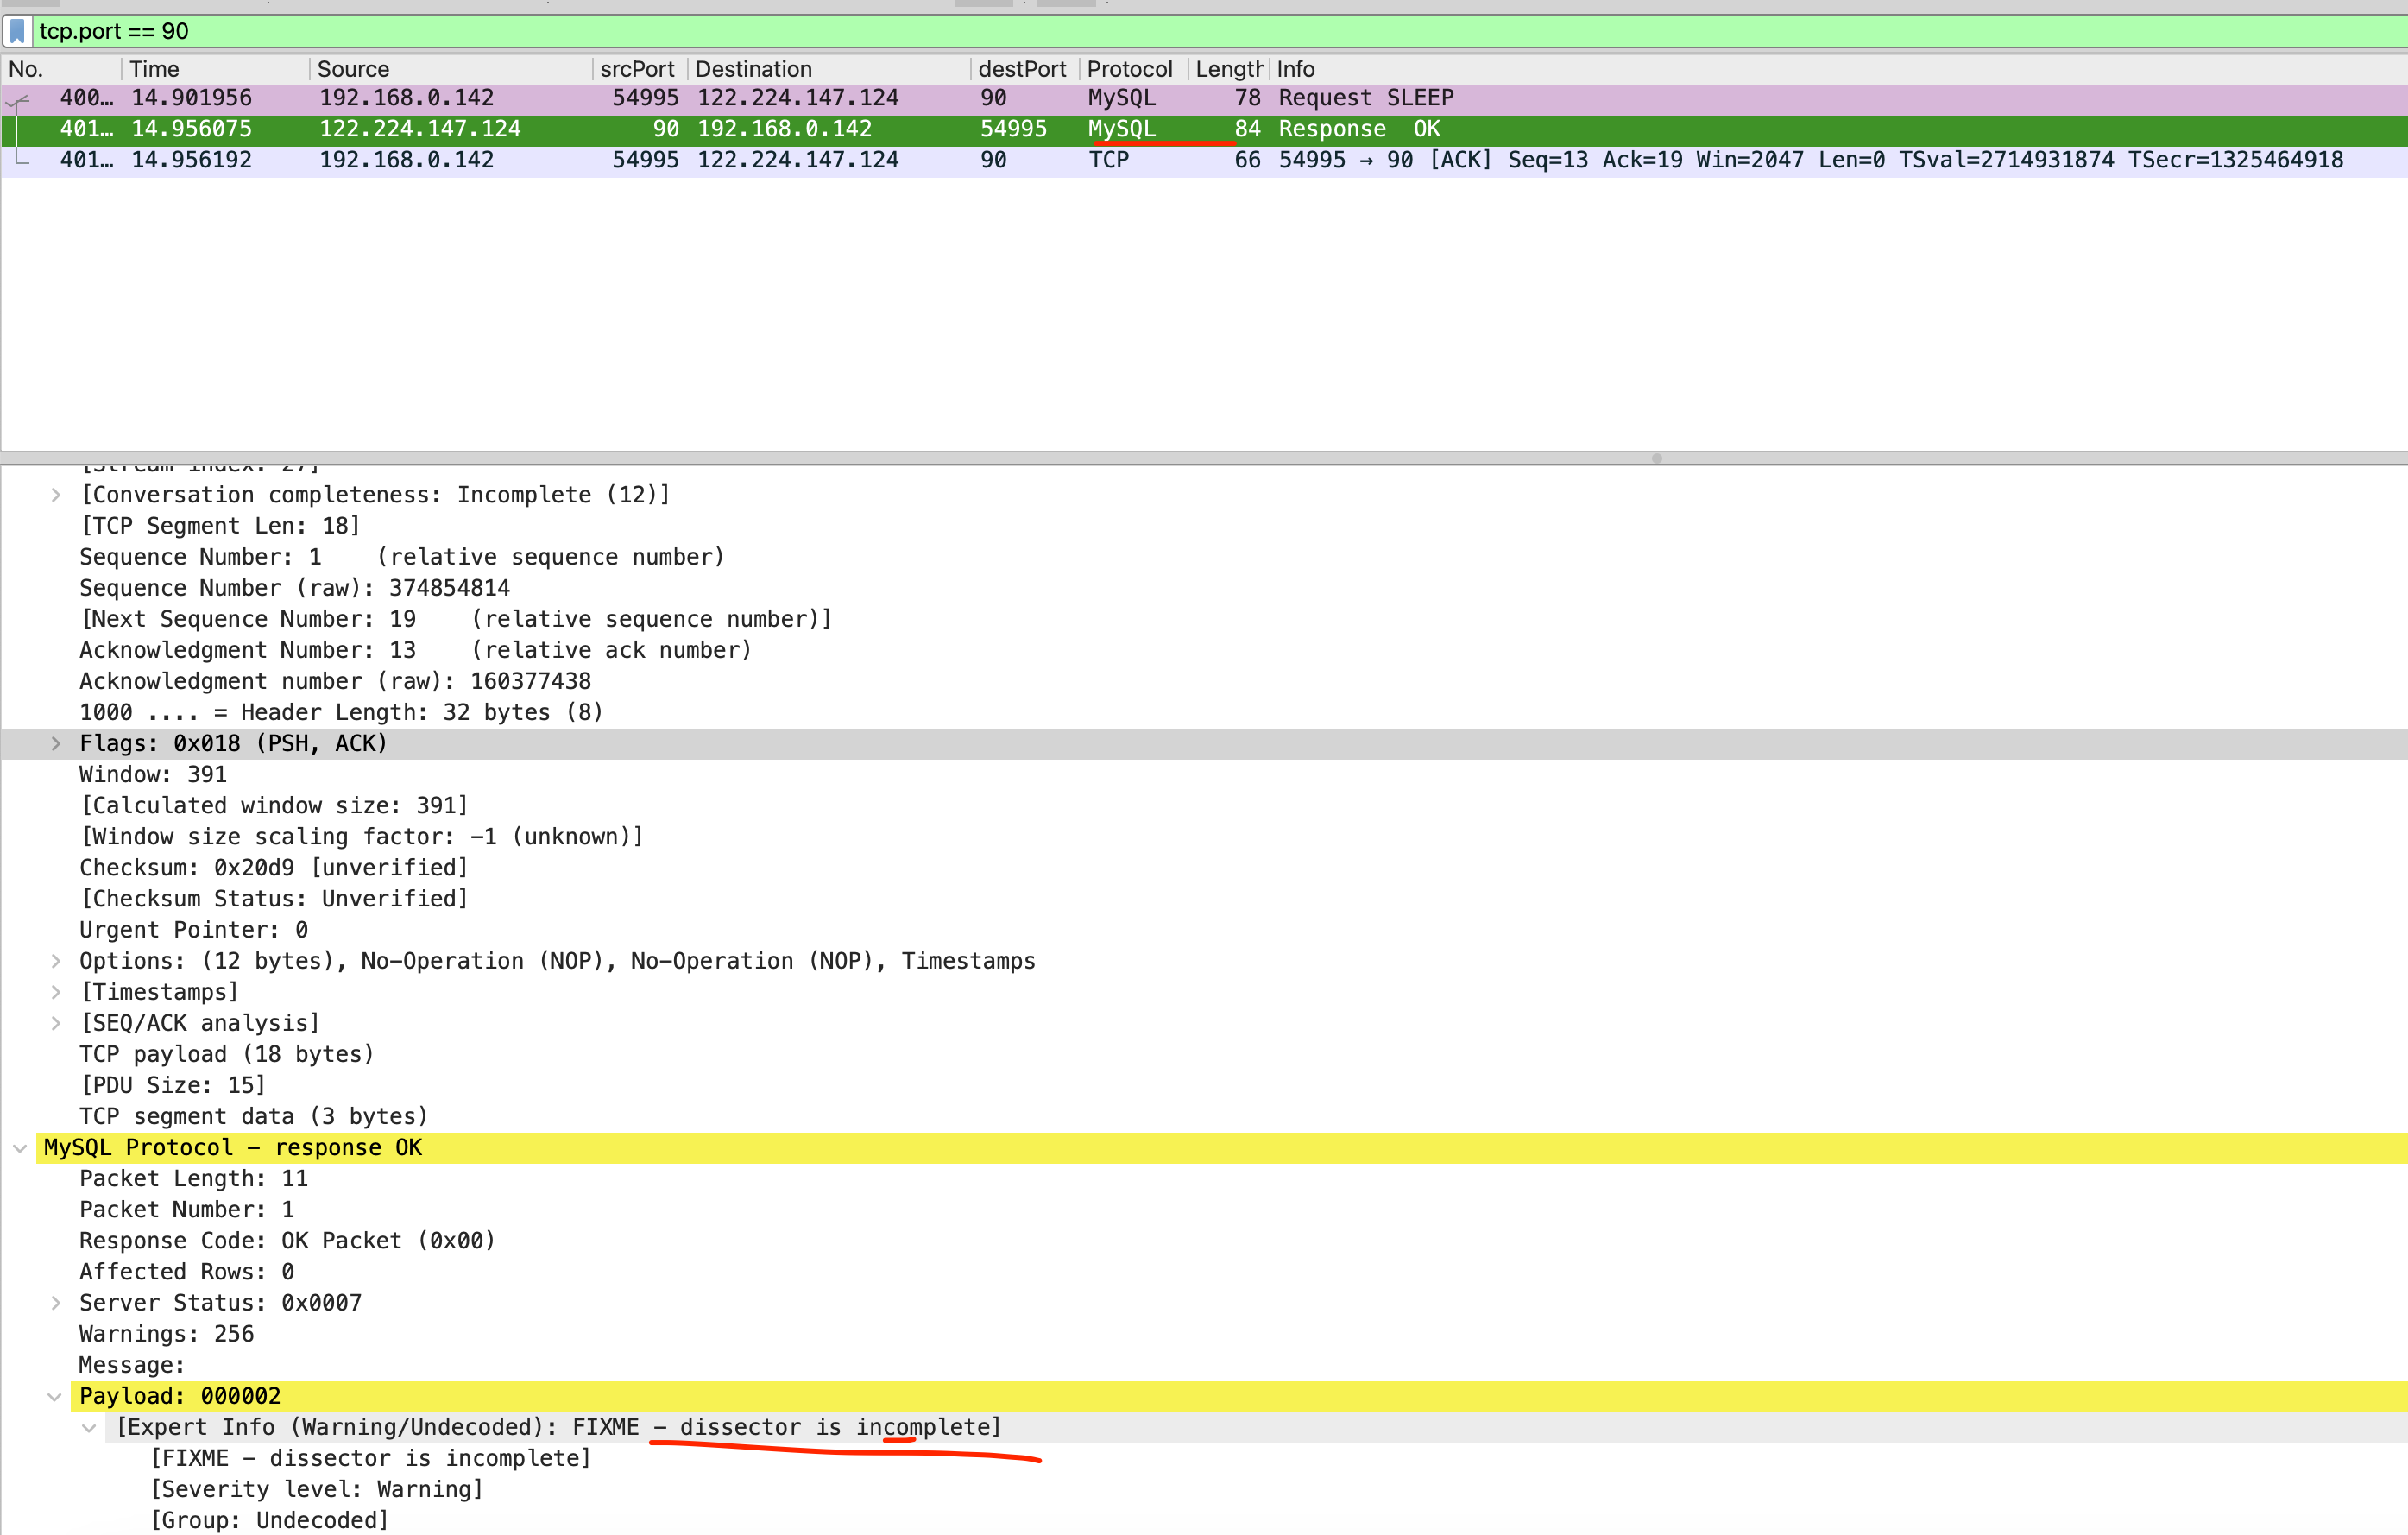Image resolution: width=2408 pixels, height=1535 pixels.
Task: Select [Severity level: Warning] line
Action: pyautogui.click(x=317, y=1490)
